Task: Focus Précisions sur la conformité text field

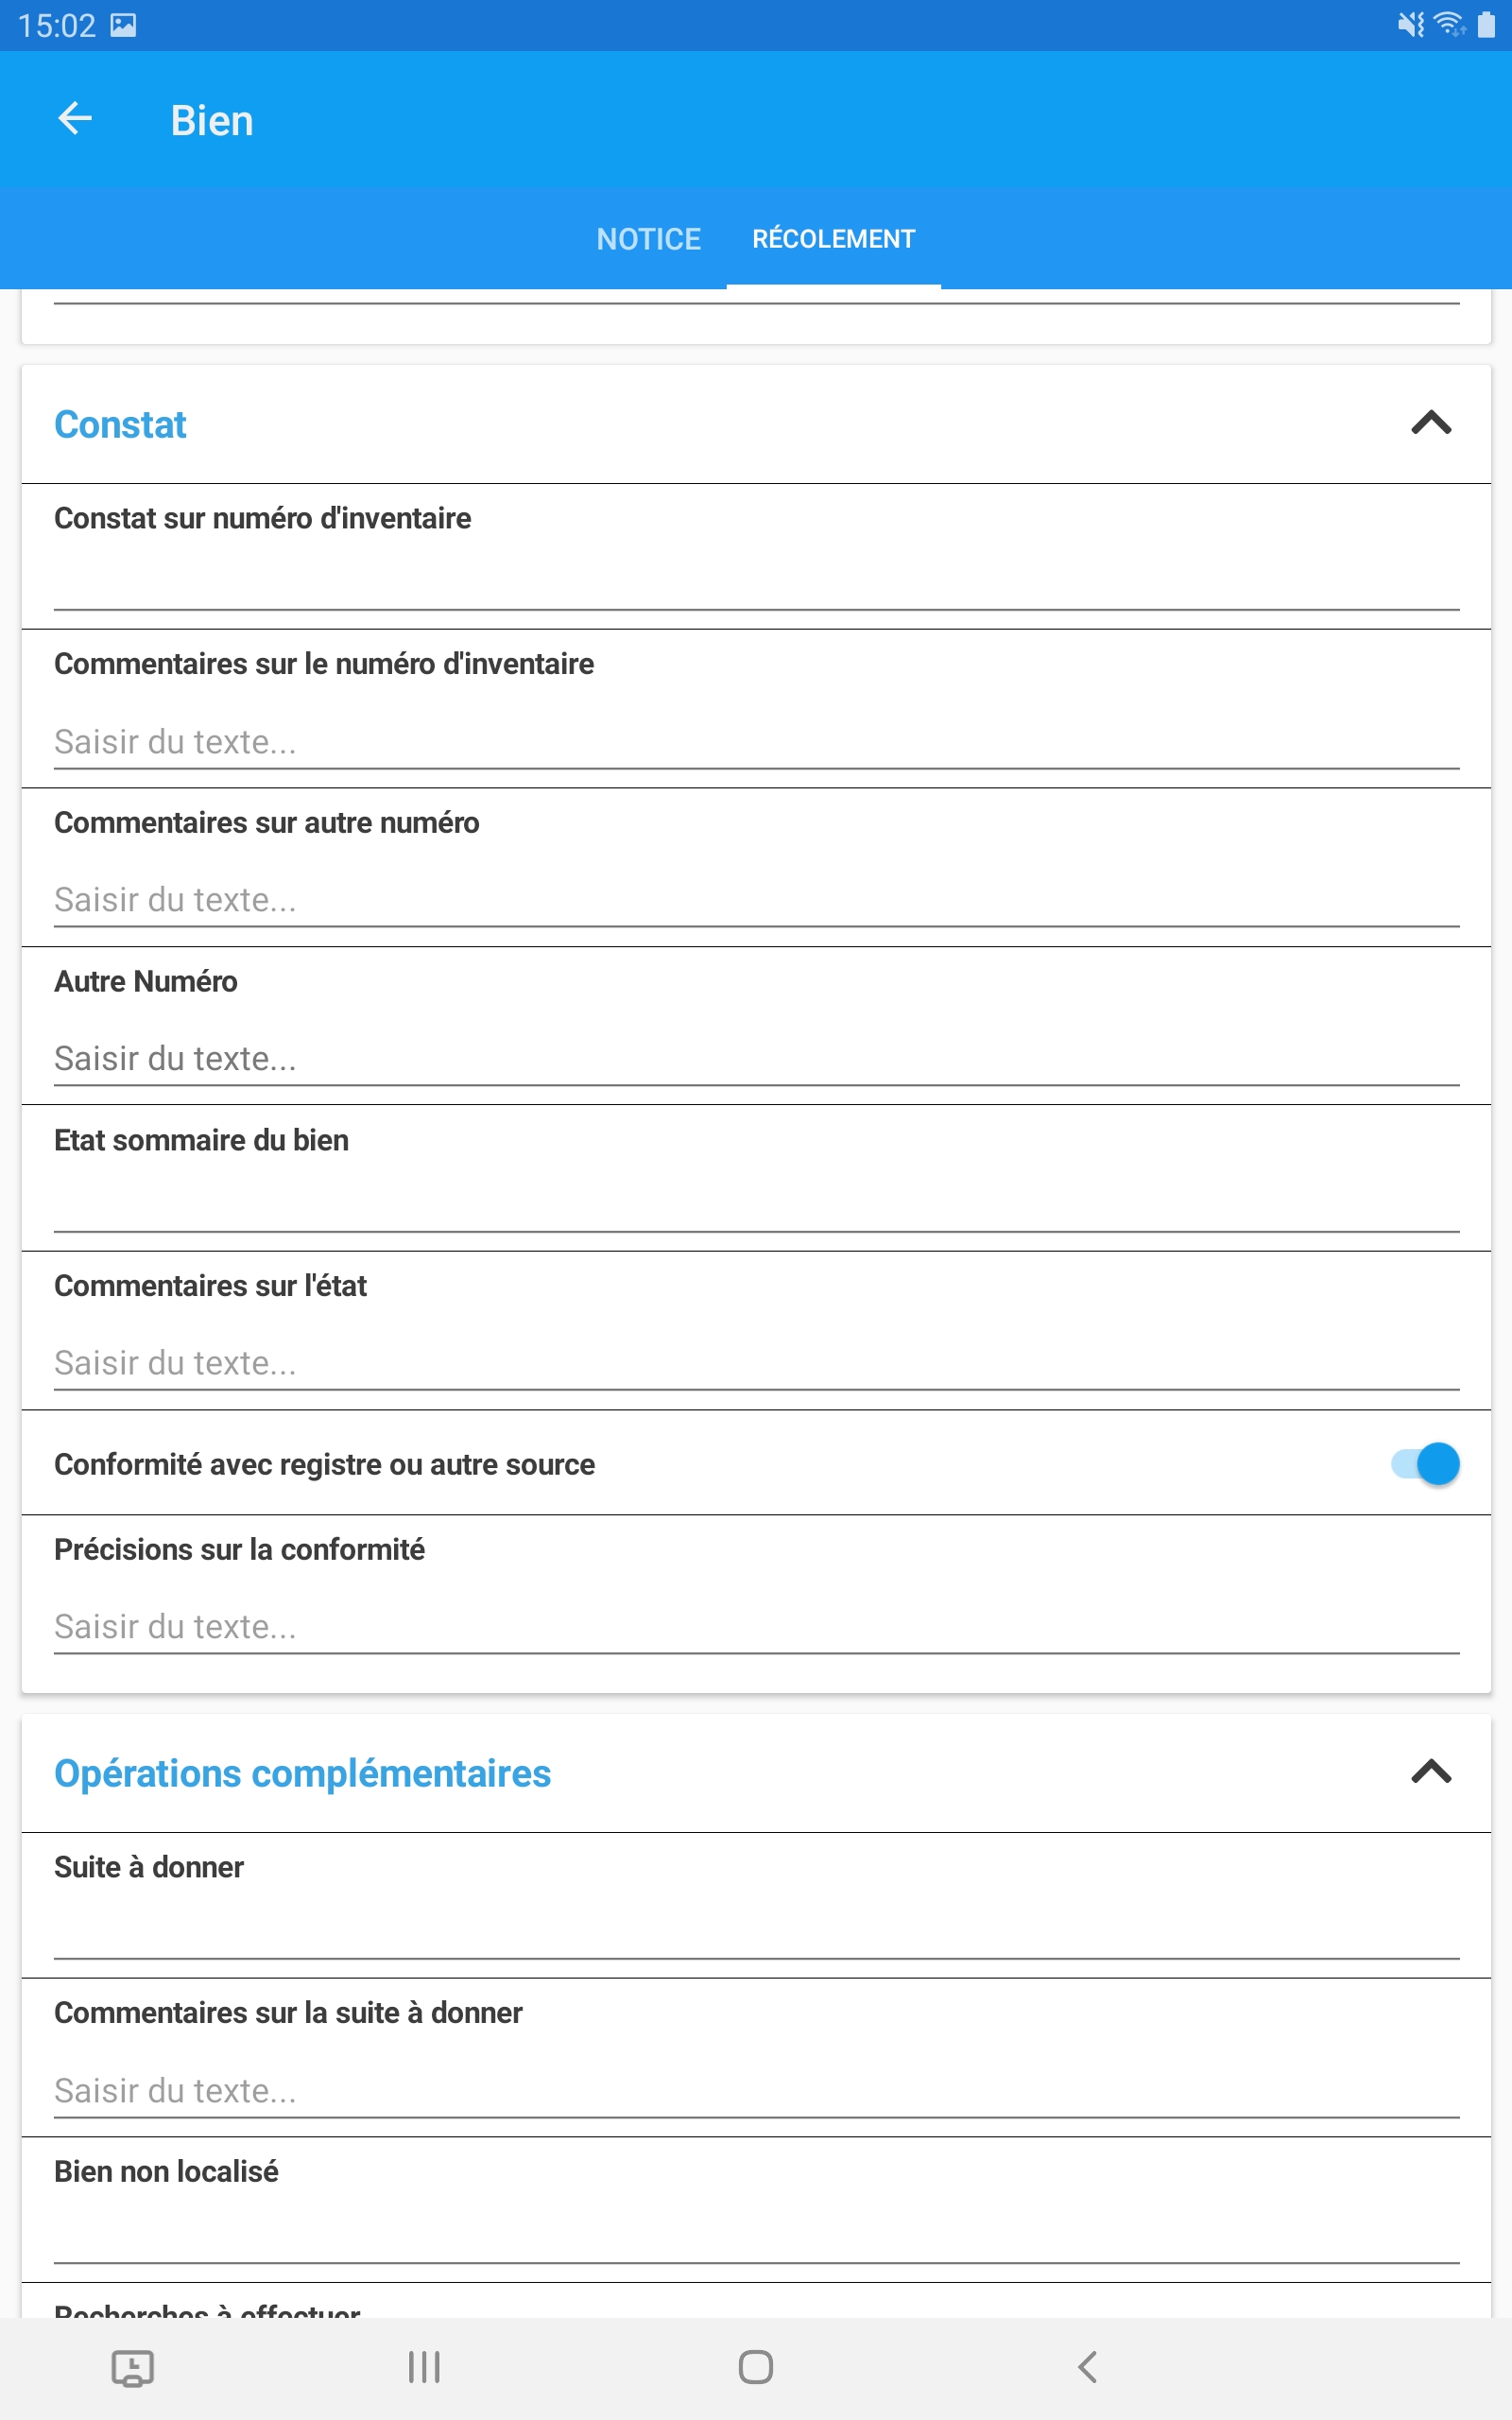Action: click(x=756, y=1626)
